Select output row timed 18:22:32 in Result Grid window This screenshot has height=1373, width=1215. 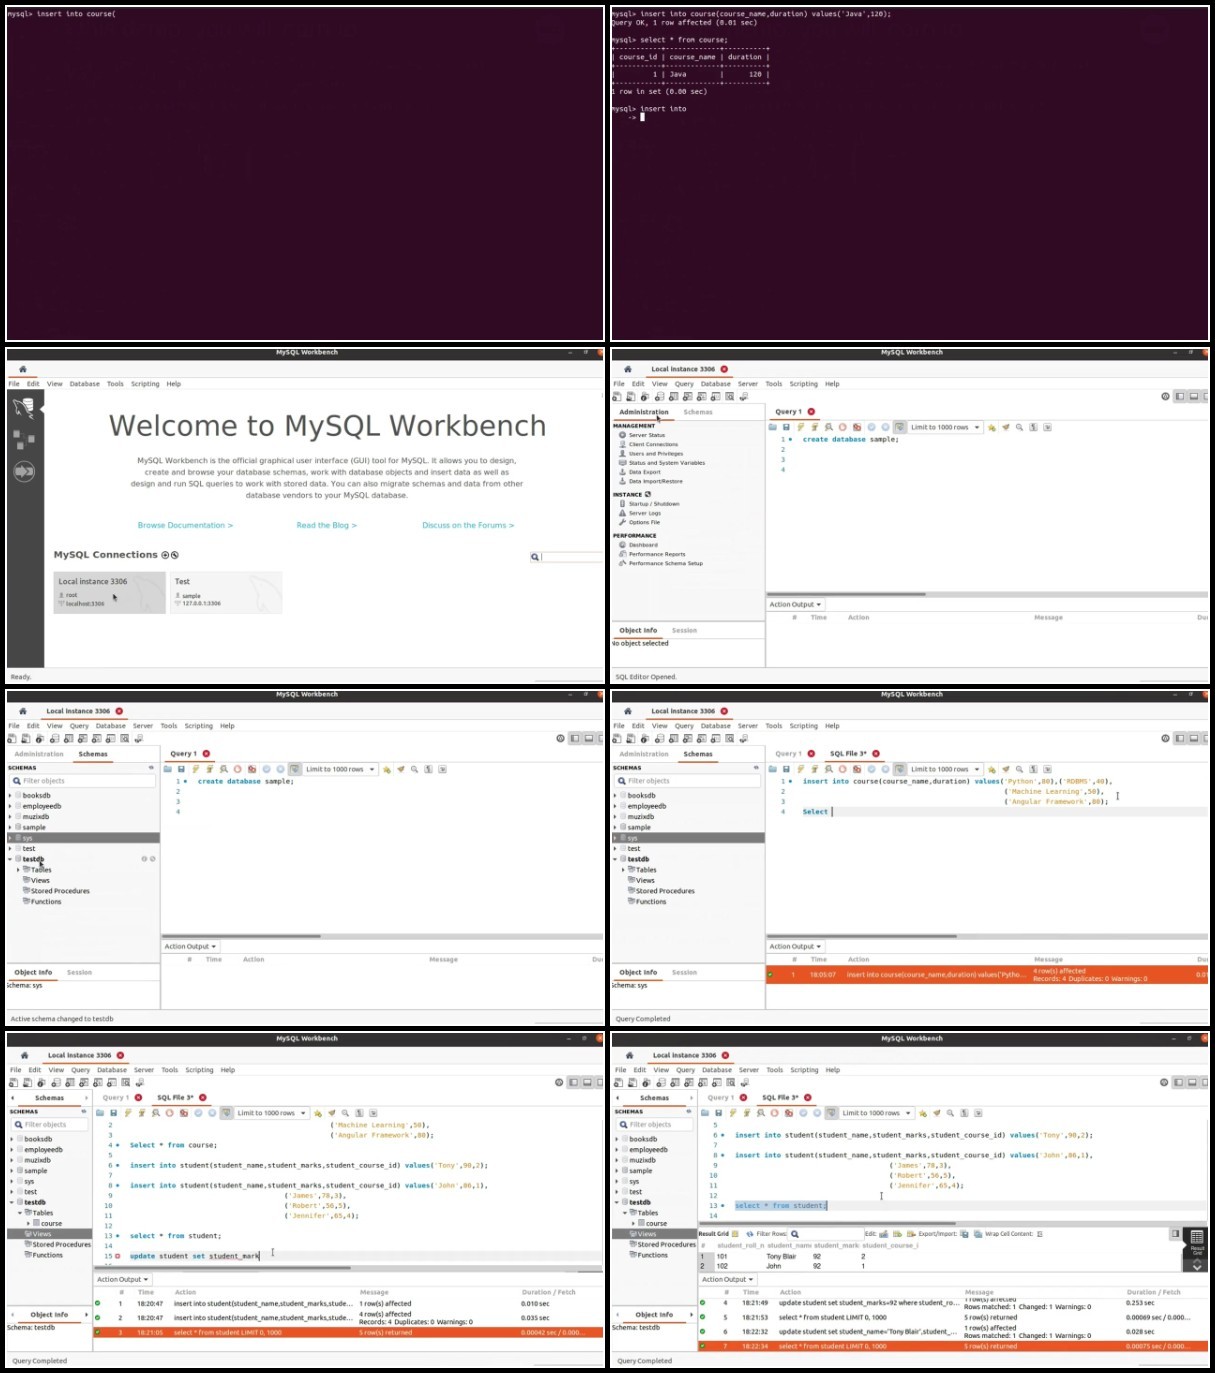952,1331
